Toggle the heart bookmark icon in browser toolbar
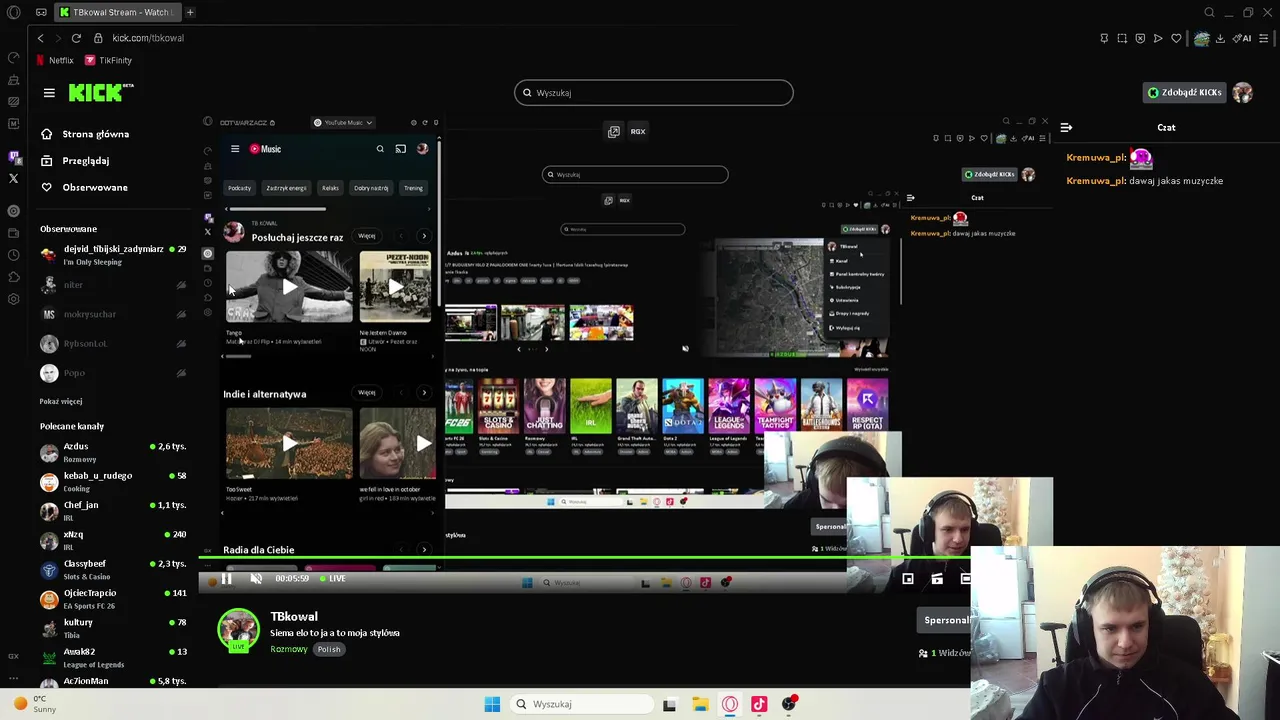The image size is (1280, 720). [1176, 38]
